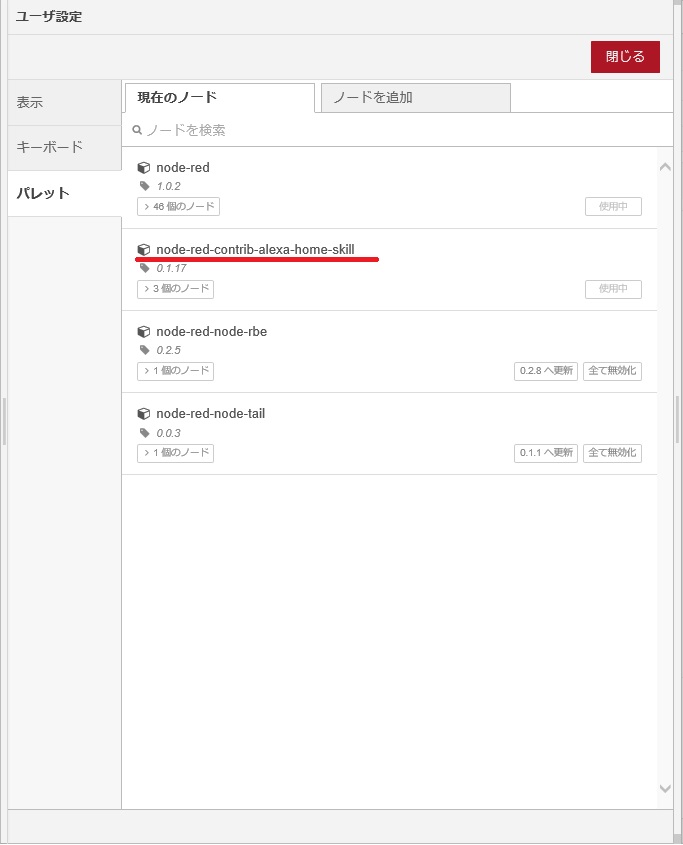Click the version tag icon beside 1.0.2

tap(144, 186)
